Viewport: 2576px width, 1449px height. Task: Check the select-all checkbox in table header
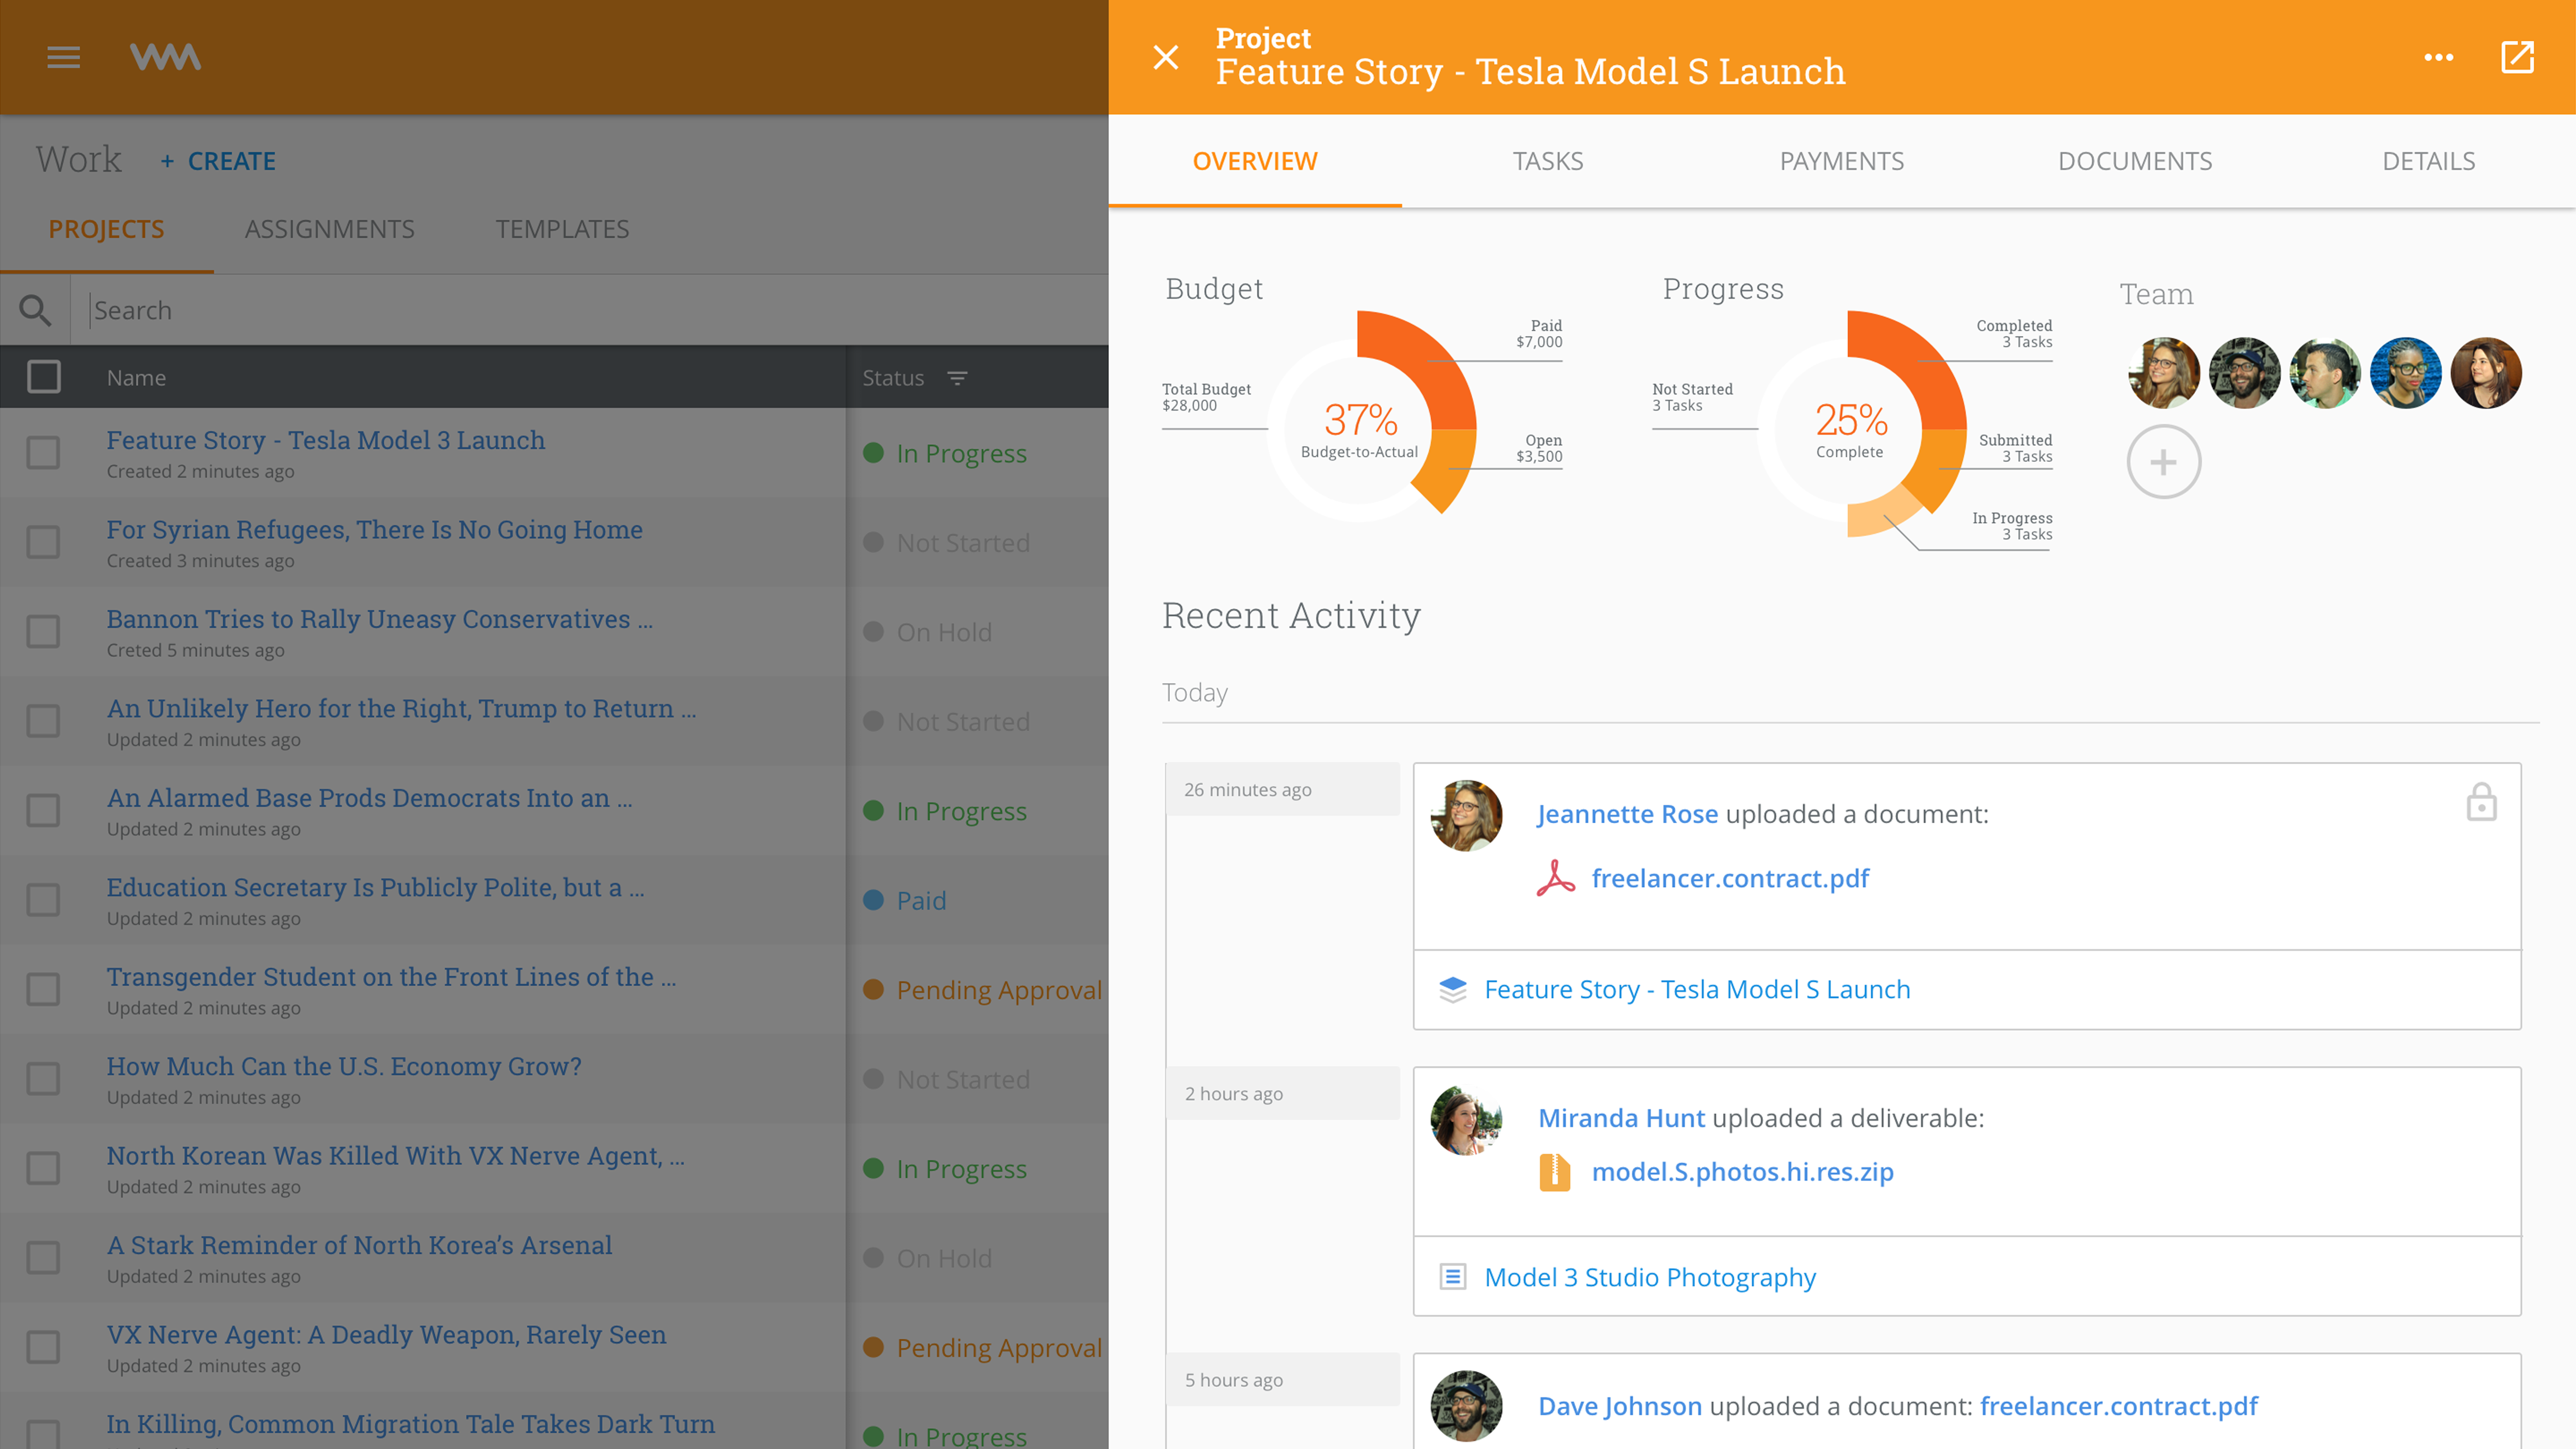click(43, 377)
